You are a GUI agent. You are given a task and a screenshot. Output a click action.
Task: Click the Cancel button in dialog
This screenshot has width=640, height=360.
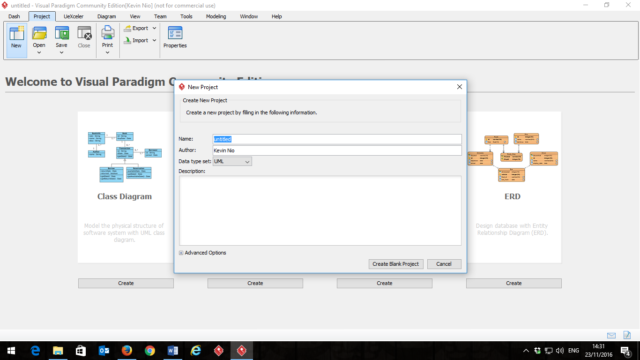click(x=444, y=264)
